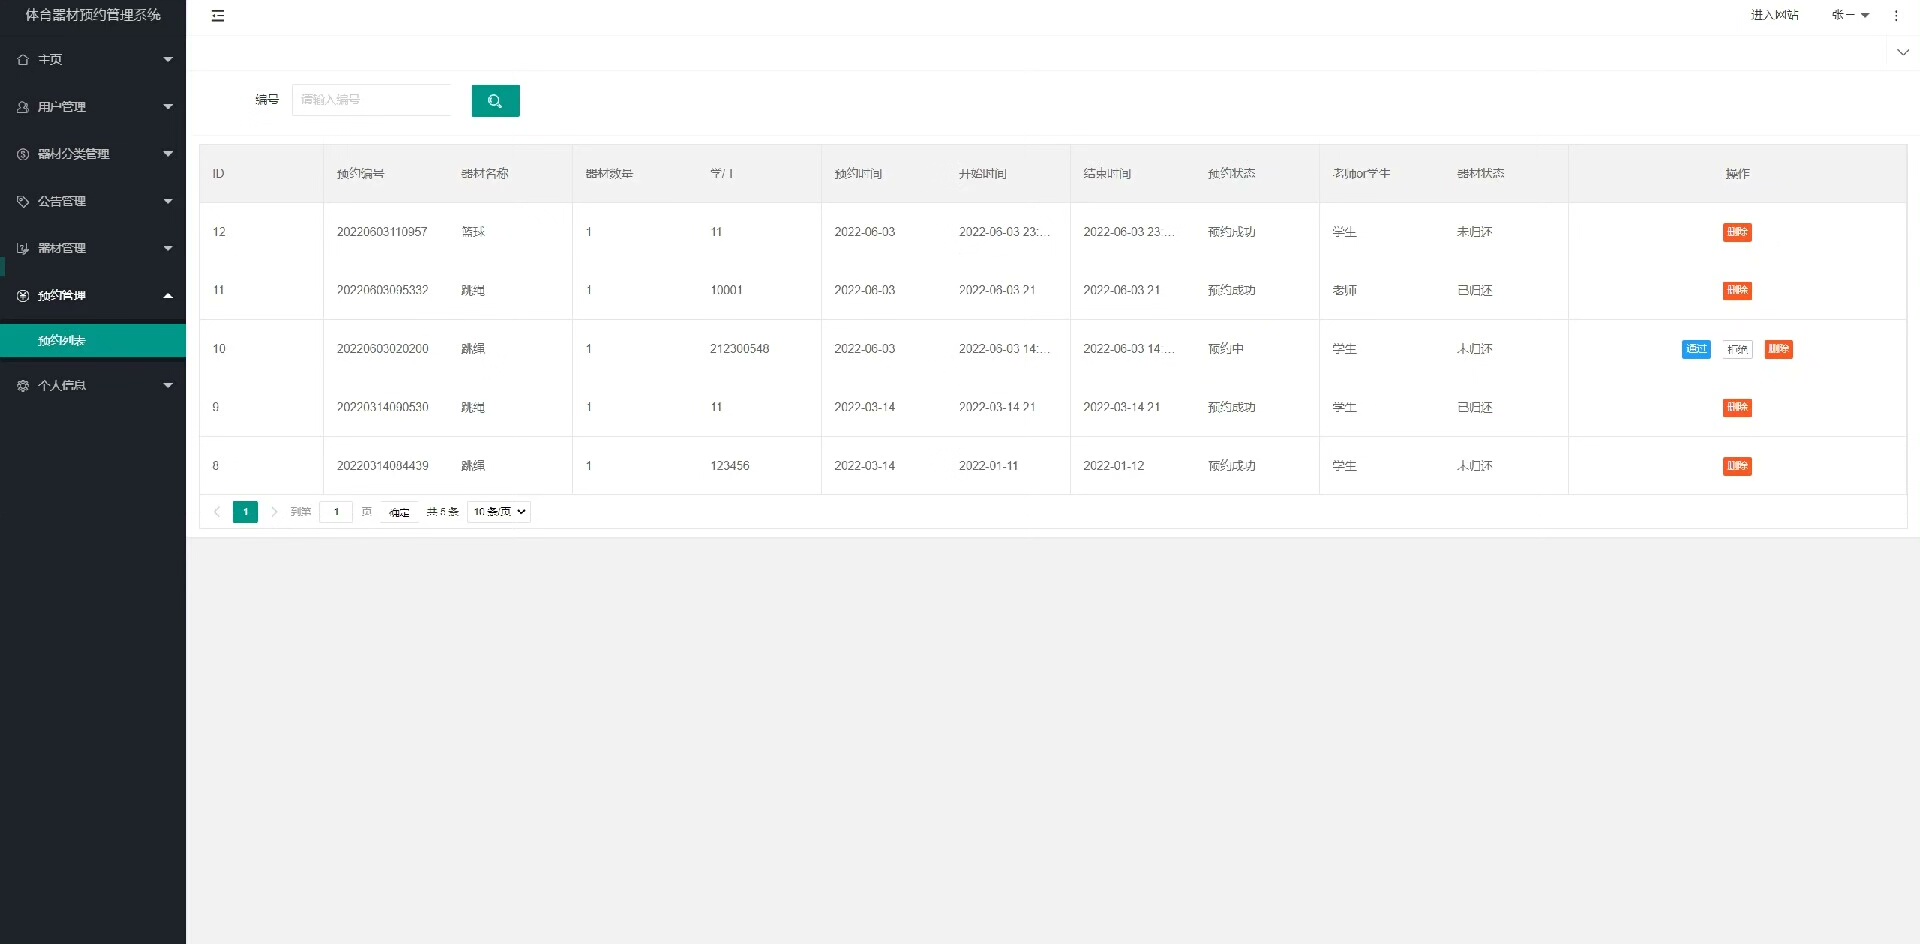
Task: Go to previous page arrow in pagination
Action: (217, 512)
